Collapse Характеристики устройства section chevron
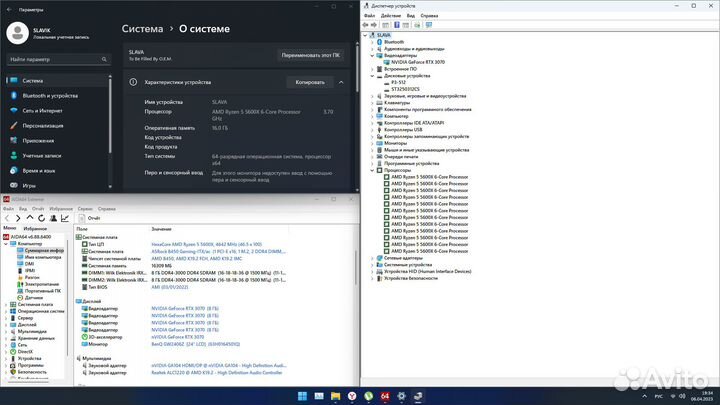Screen dimensions: 720x405 pyautogui.click(x=341, y=82)
